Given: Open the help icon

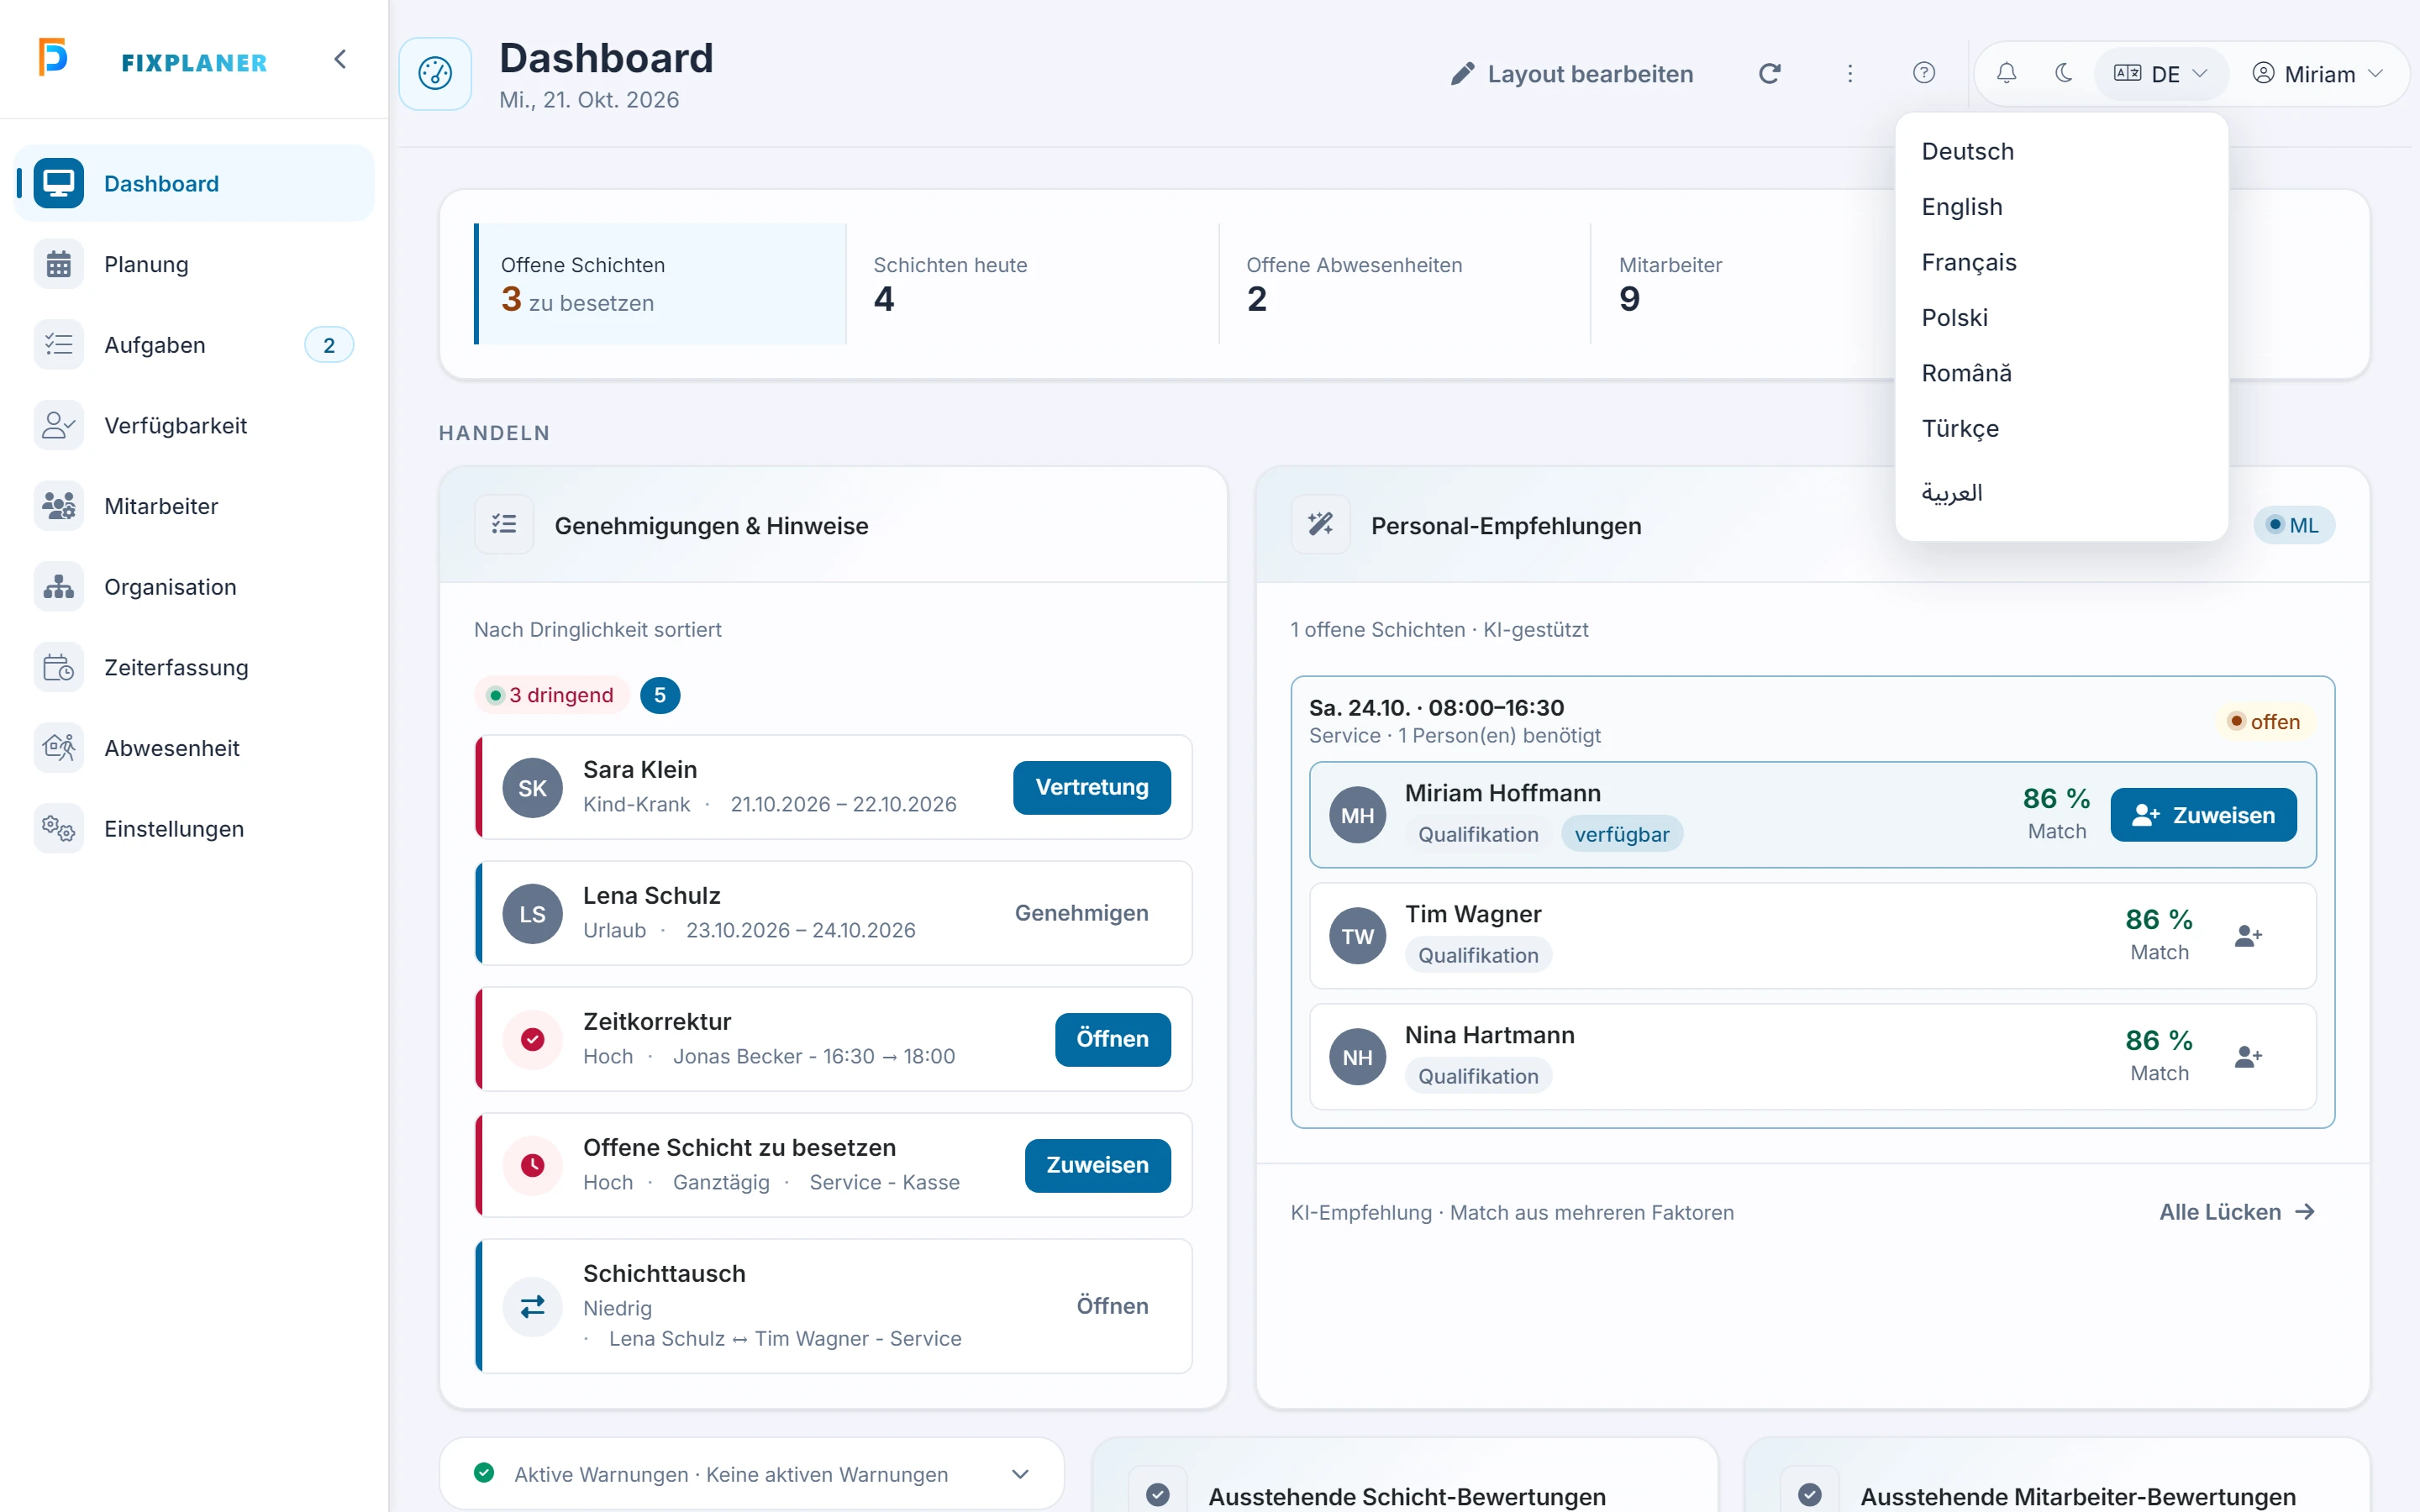Looking at the screenshot, I should click(1923, 74).
